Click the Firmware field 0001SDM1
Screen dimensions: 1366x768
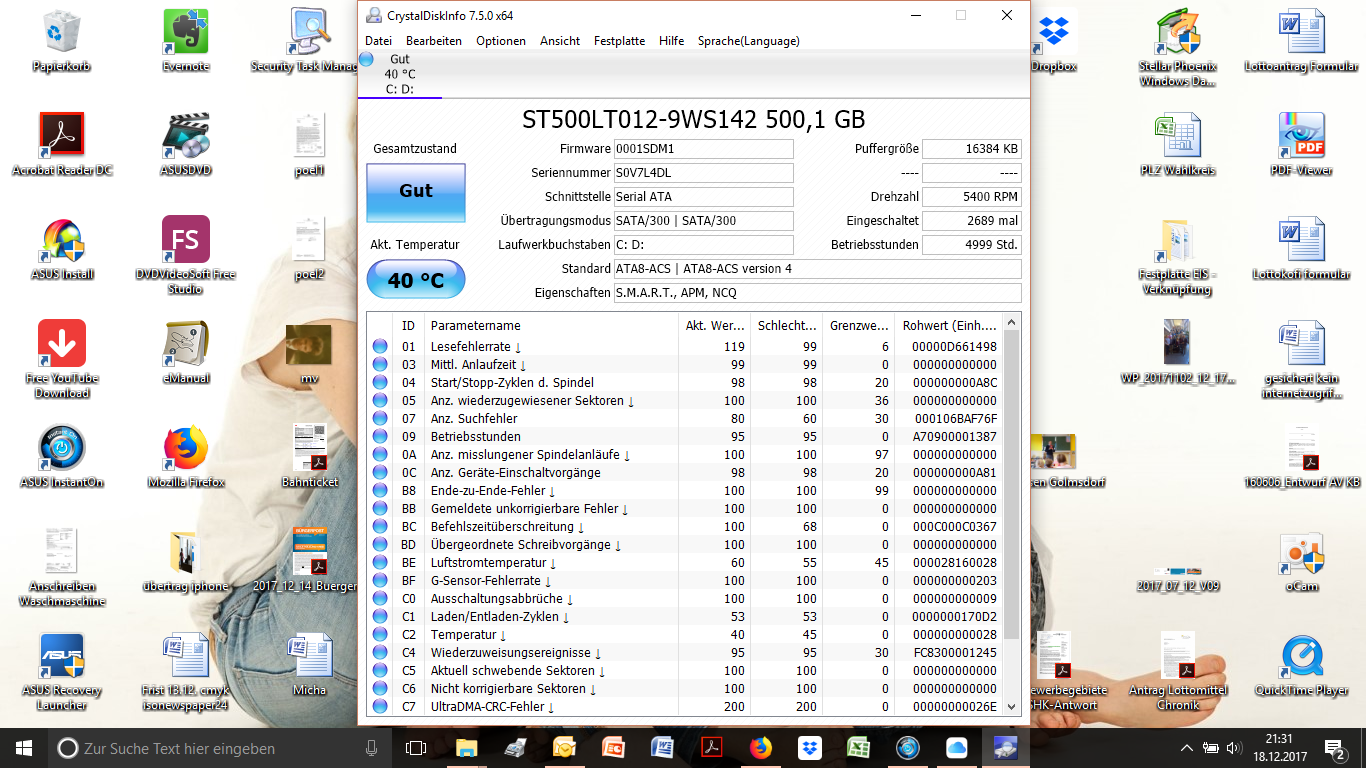click(703, 149)
